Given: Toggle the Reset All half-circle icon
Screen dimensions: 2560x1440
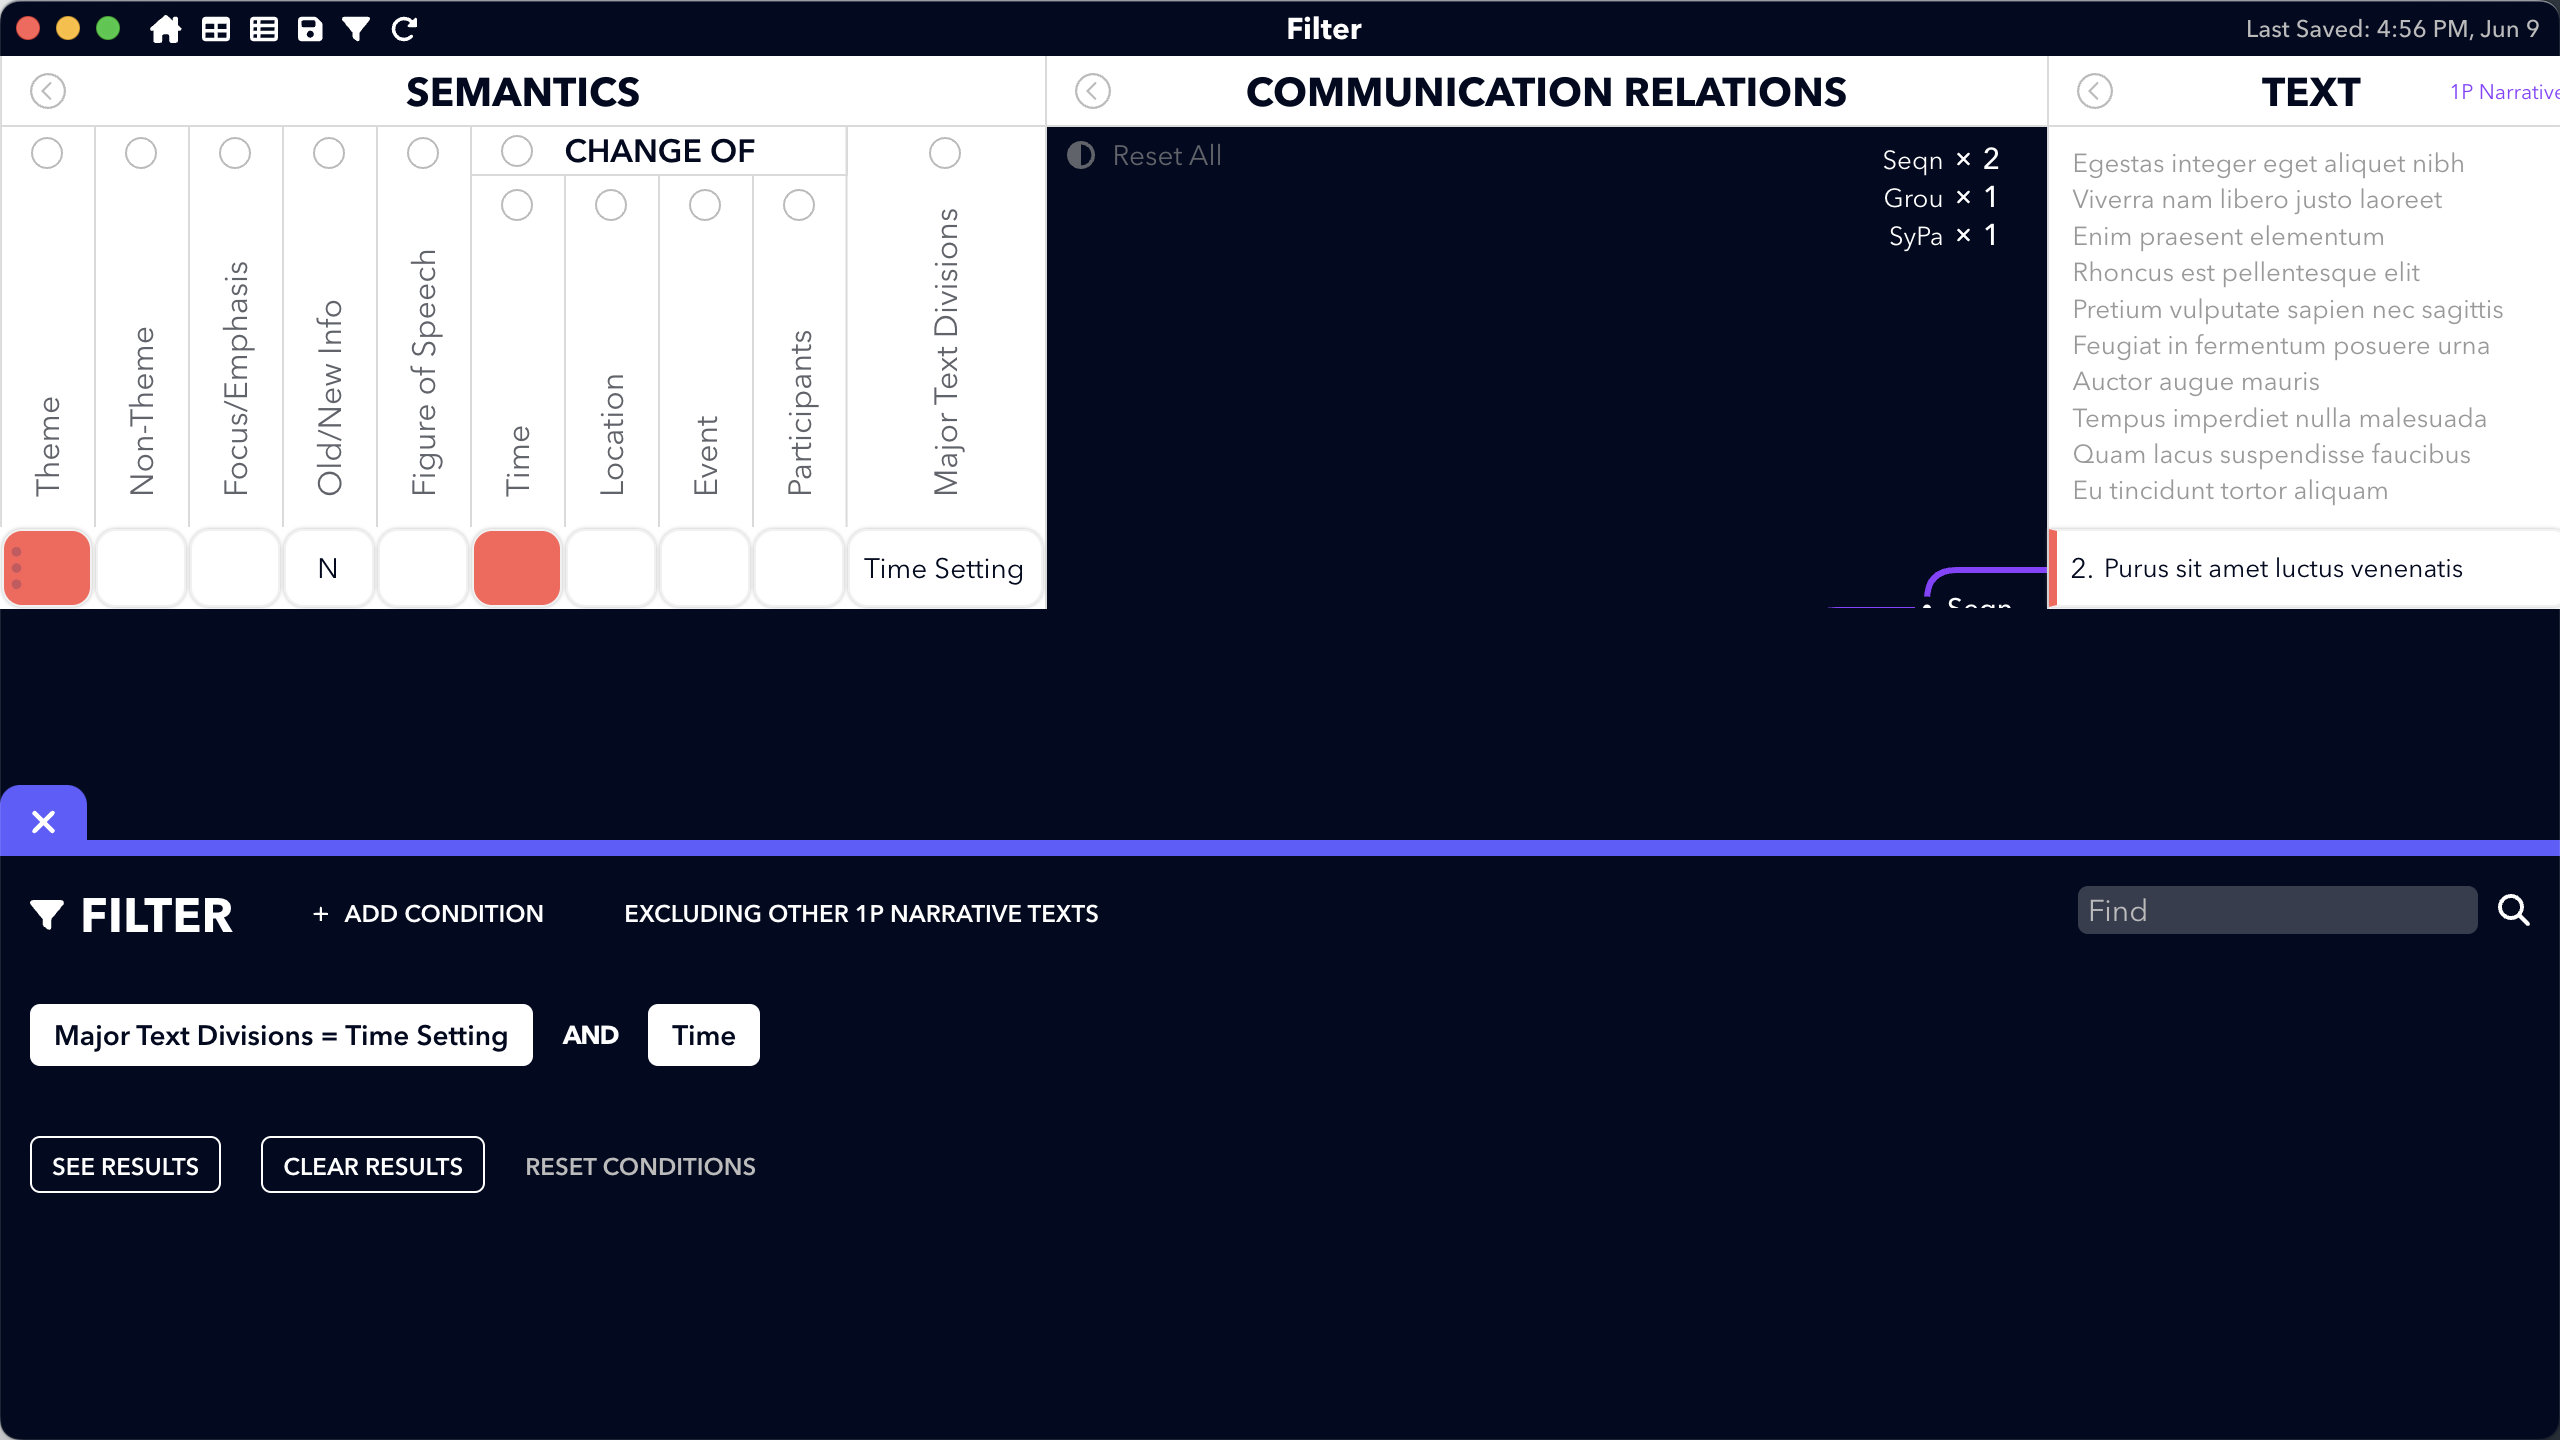Looking at the screenshot, I should coord(1081,155).
